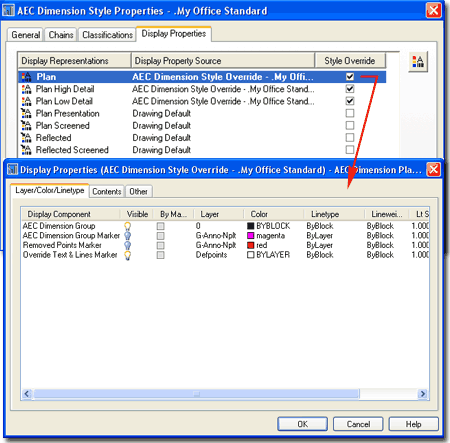Switch to the Chains tab
450x443 pixels.
click(61, 35)
